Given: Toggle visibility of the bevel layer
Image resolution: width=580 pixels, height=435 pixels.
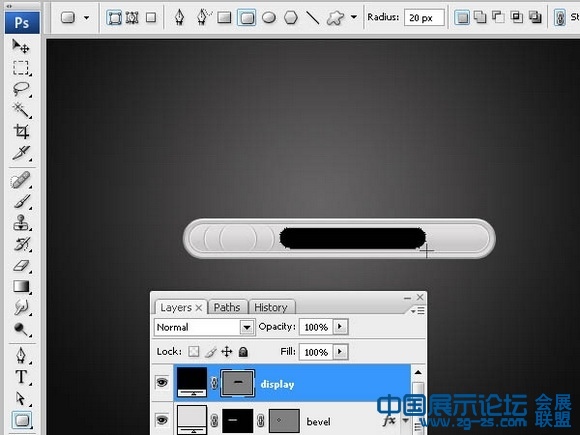Looking at the screenshot, I should pos(162,420).
